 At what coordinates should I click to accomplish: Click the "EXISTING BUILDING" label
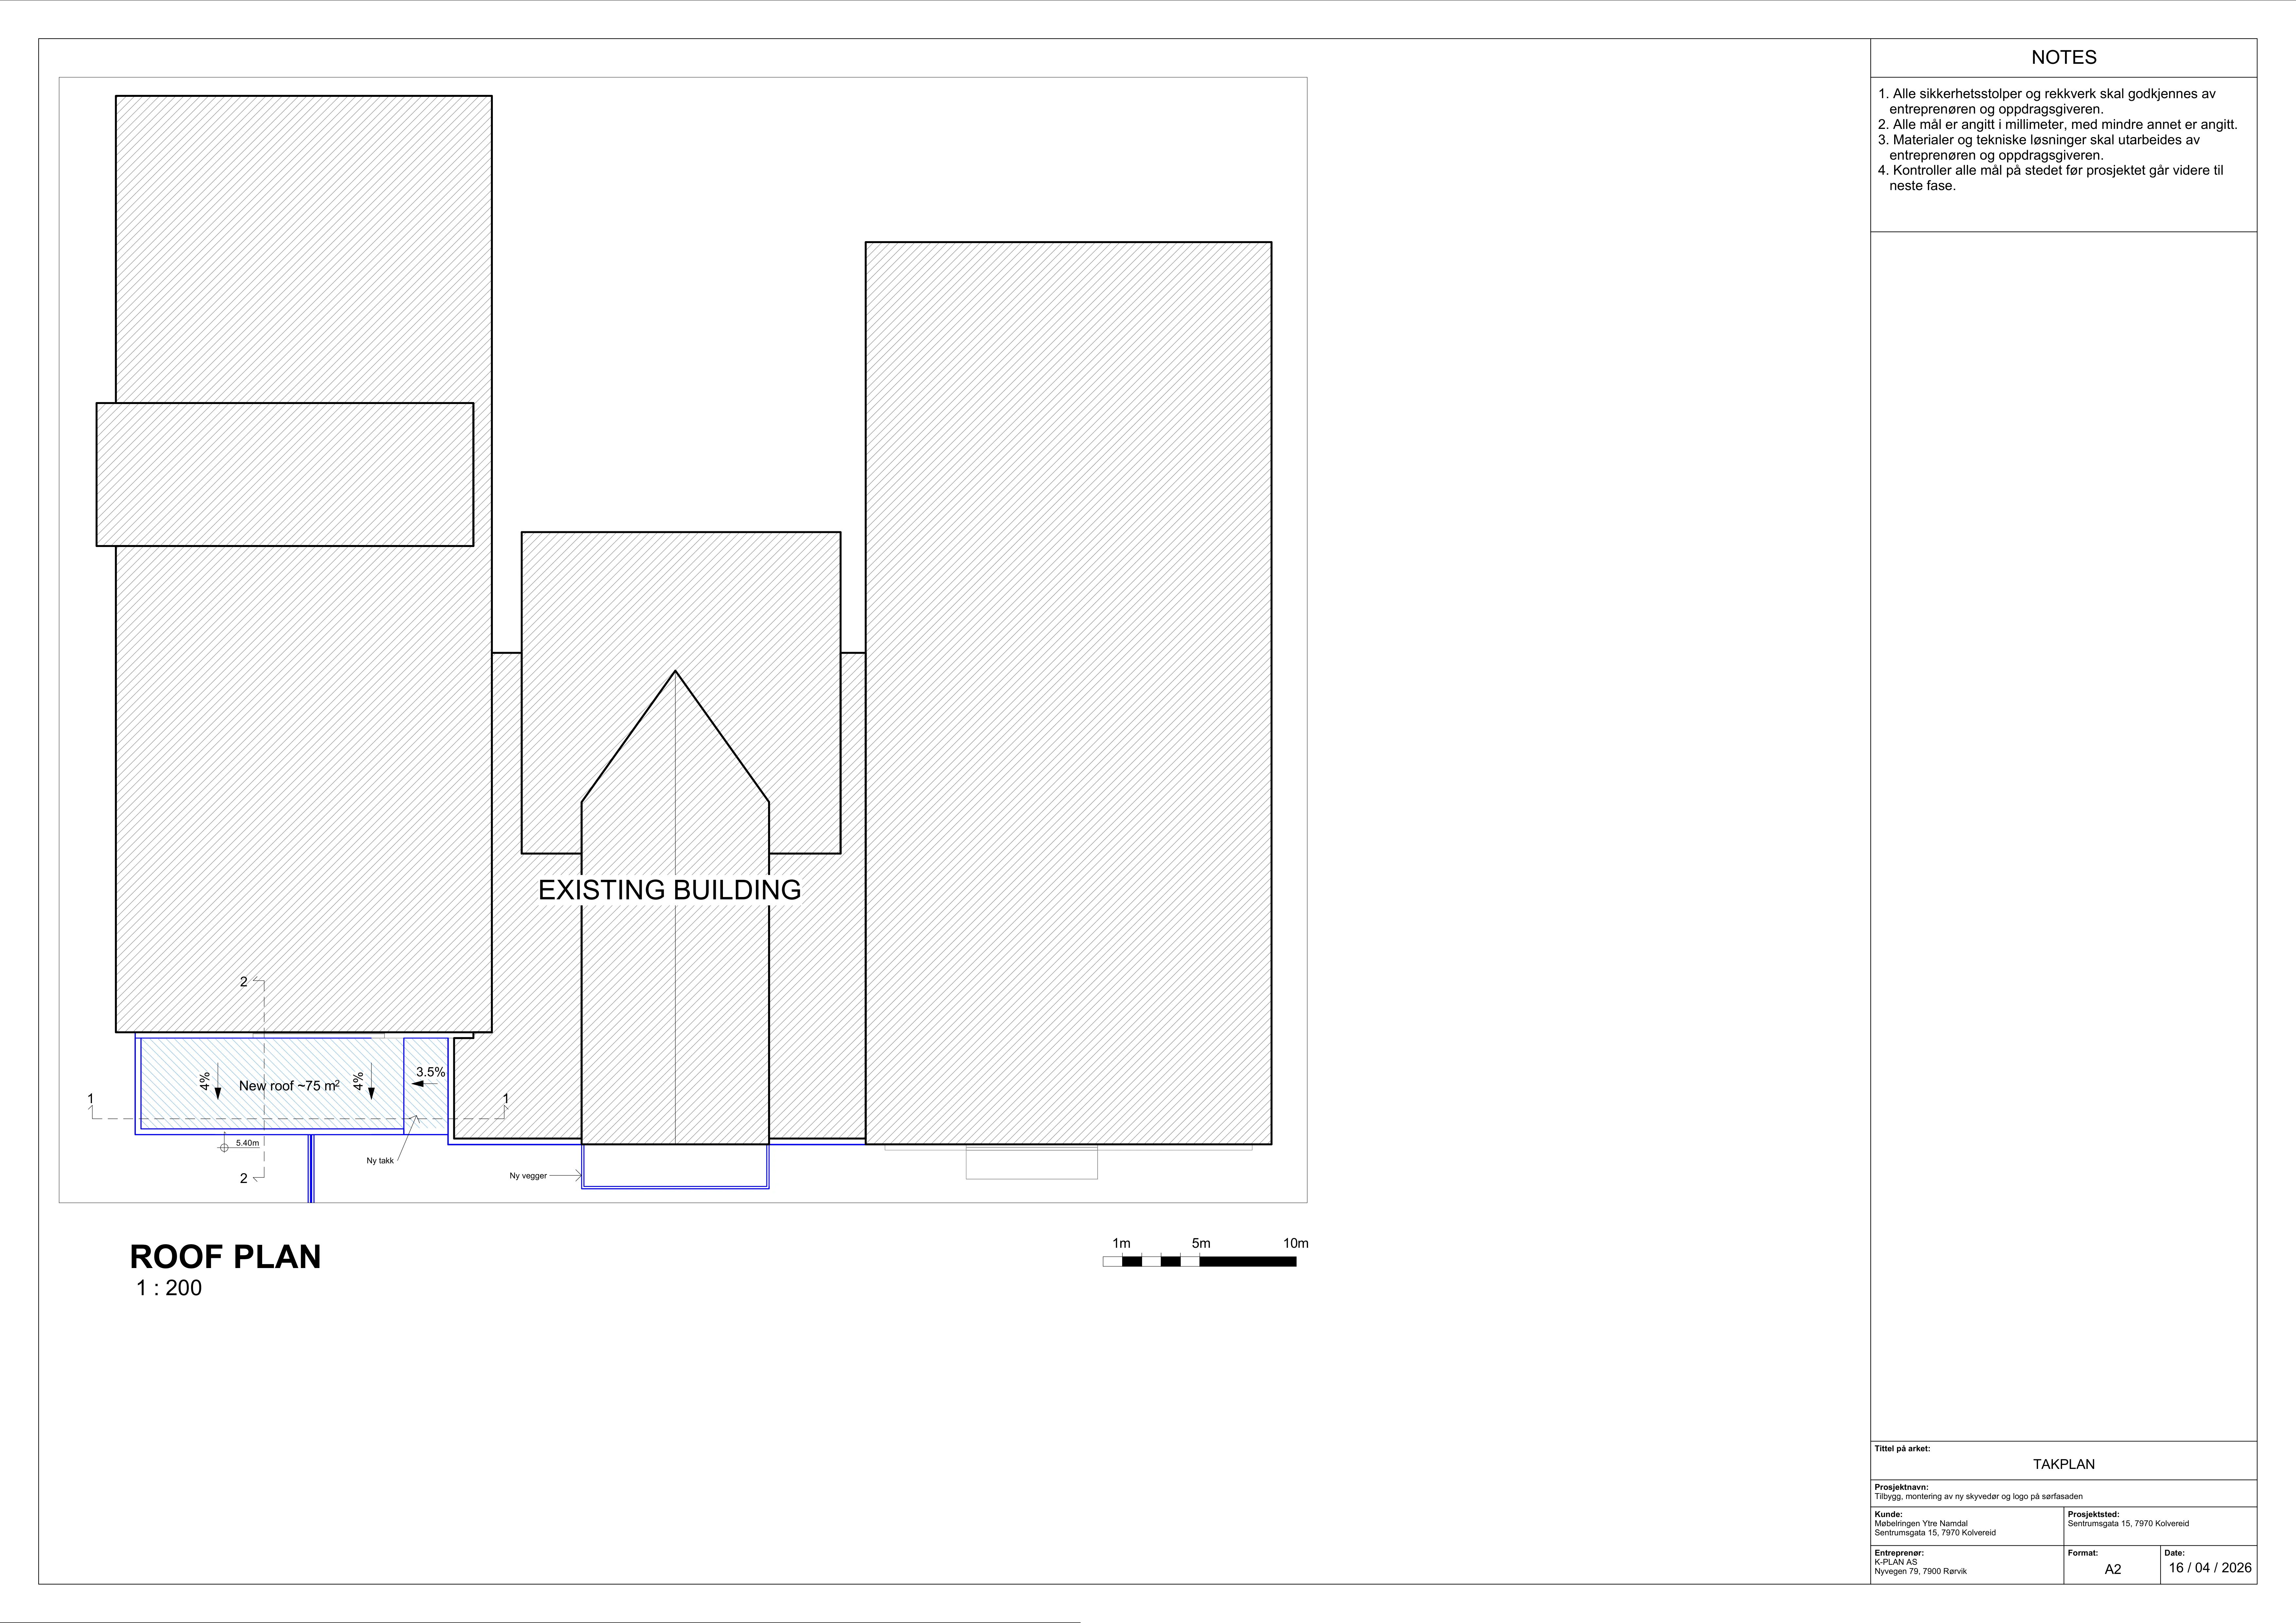click(x=670, y=890)
